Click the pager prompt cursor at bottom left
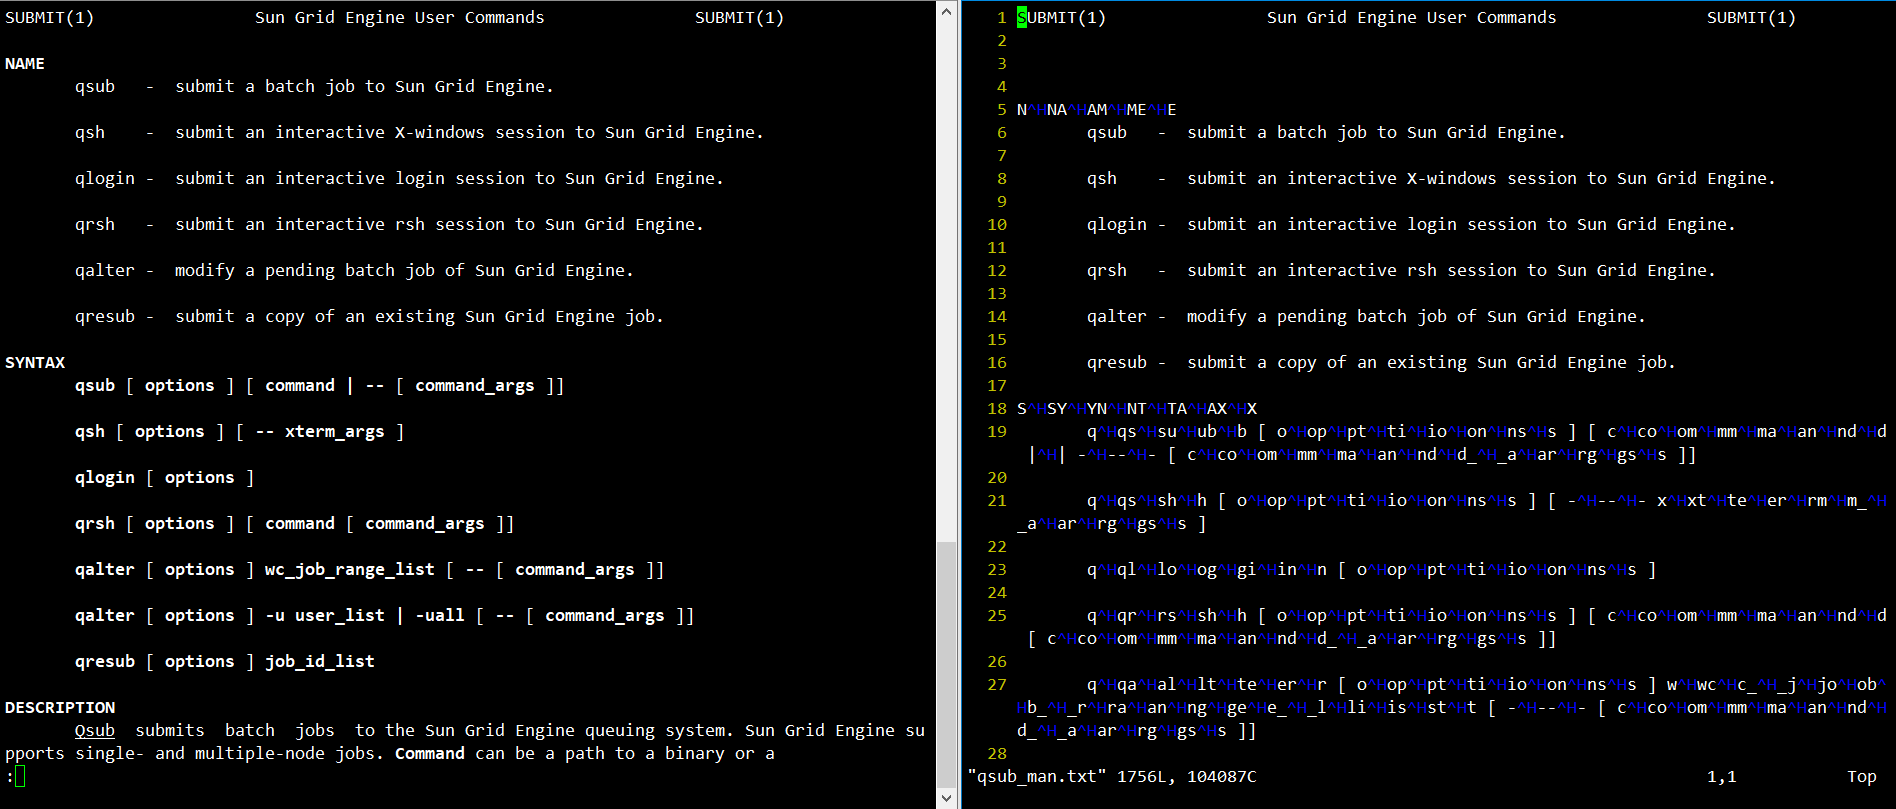 (20, 777)
